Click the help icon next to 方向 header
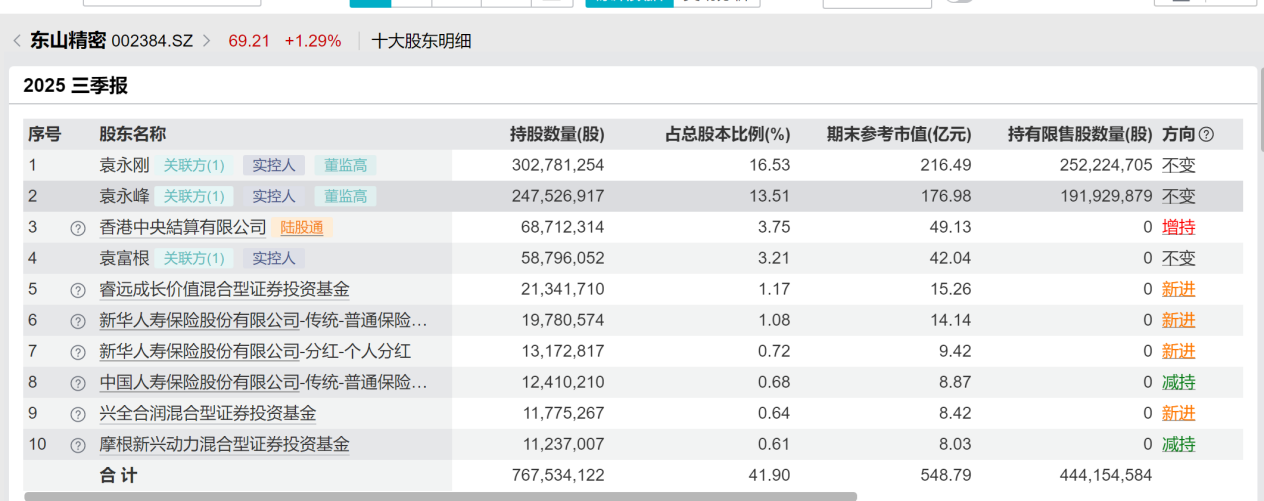 (x=1206, y=134)
